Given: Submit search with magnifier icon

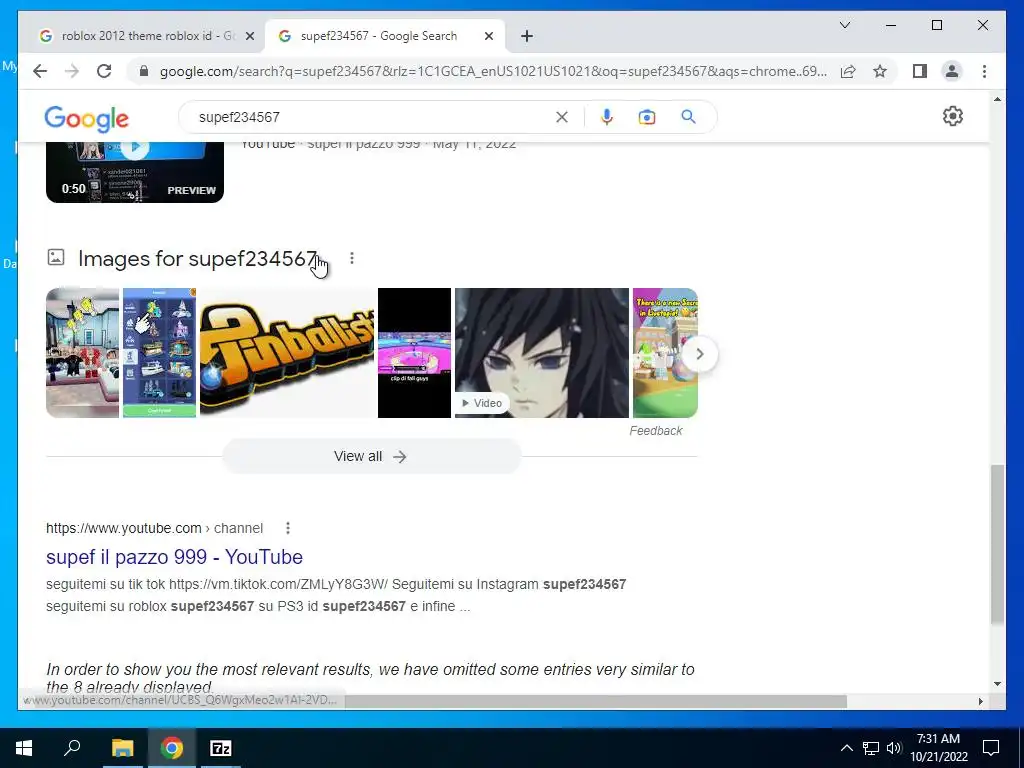Looking at the screenshot, I should pos(688,117).
